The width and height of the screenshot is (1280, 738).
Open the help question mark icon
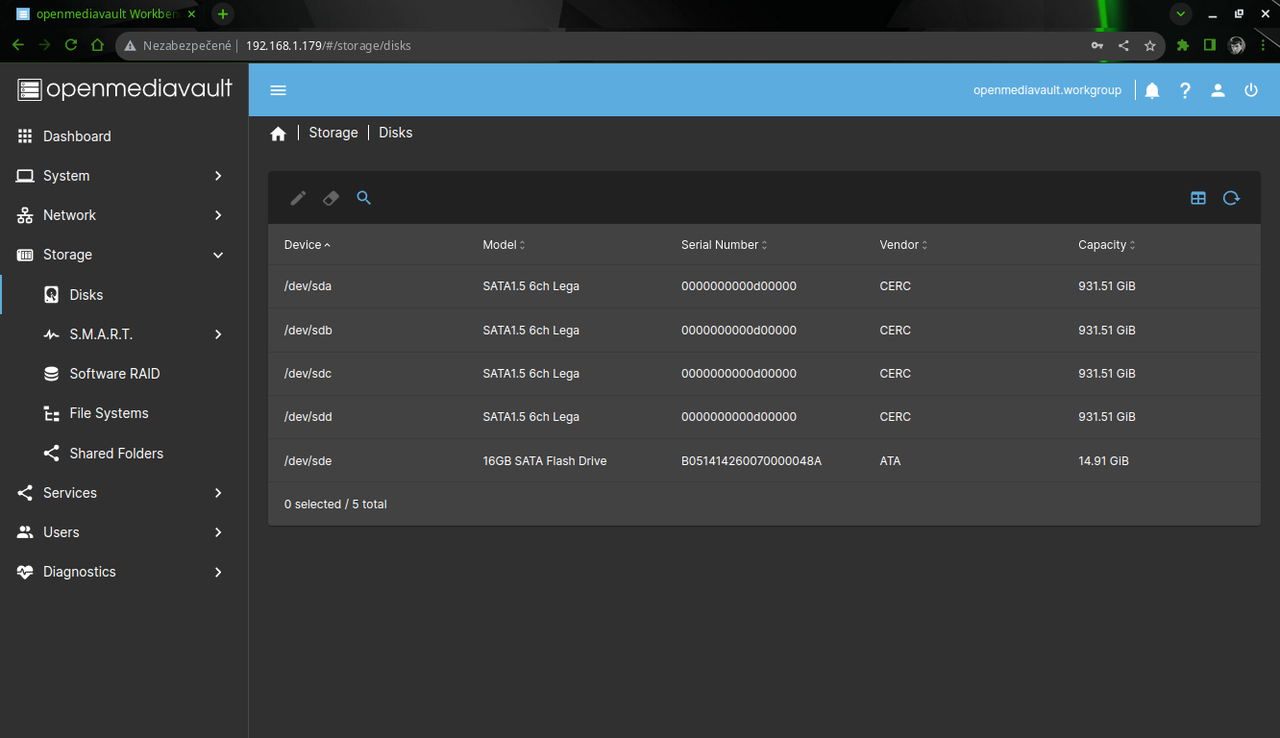tap(1185, 90)
